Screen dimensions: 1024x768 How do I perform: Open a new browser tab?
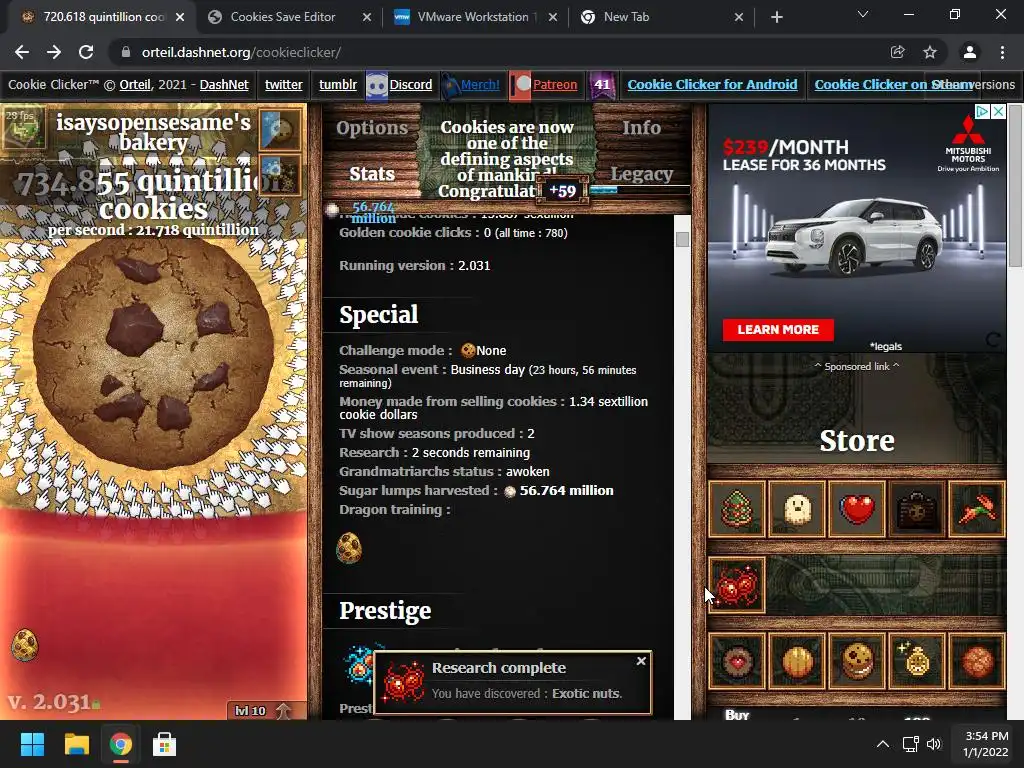[776, 17]
